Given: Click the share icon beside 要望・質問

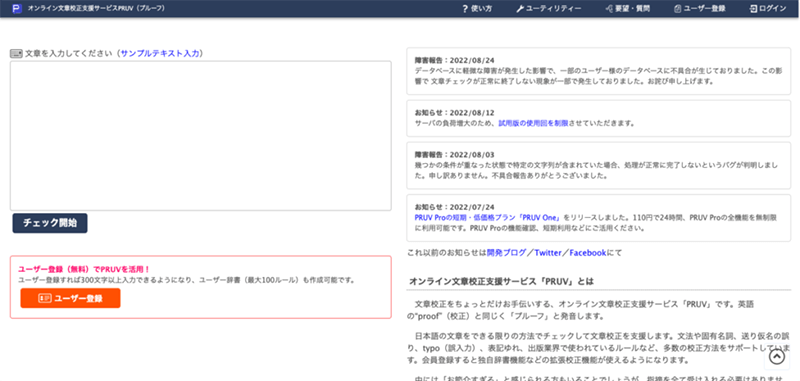Looking at the screenshot, I should pyautogui.click(x=609, y=9).
